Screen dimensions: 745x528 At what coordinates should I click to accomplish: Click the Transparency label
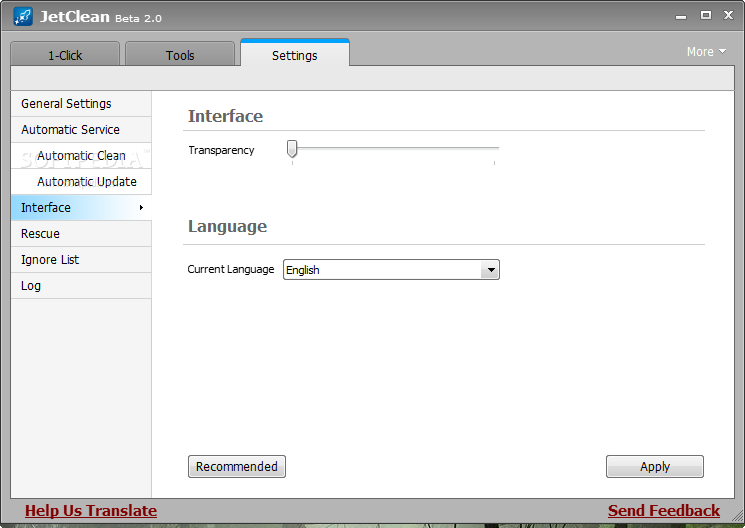(x=221, y=150)
